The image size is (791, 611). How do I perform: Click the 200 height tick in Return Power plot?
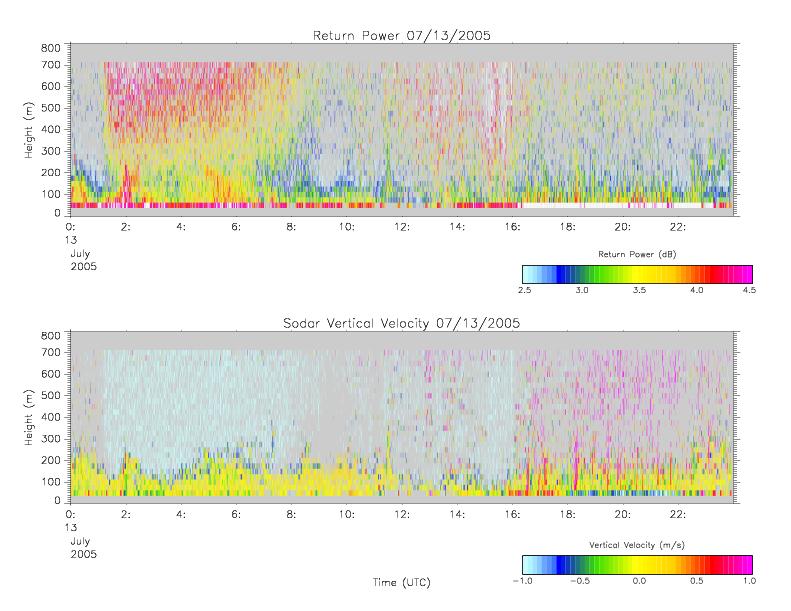tap(50, 173)
